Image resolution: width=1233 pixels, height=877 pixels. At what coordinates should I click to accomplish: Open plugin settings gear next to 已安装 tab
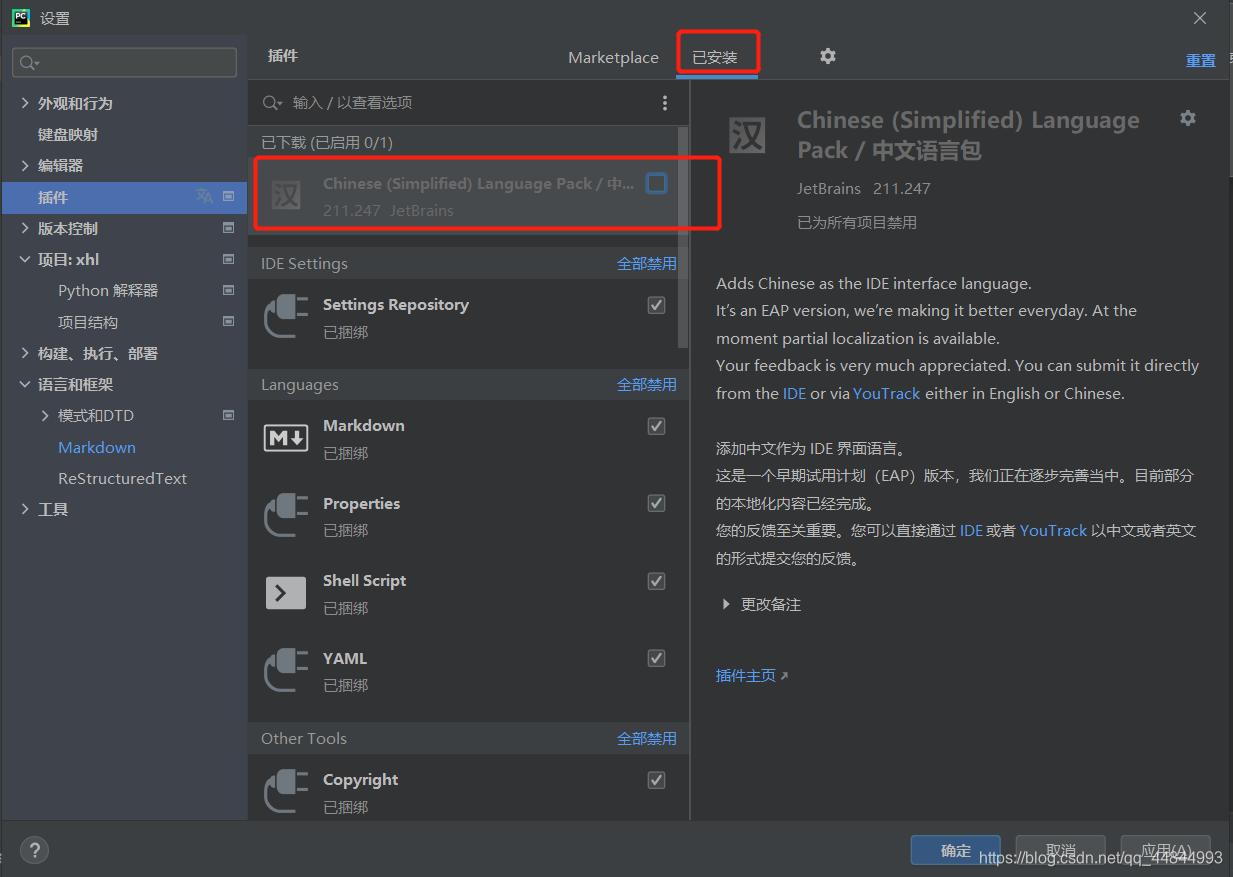pos(828,56)
